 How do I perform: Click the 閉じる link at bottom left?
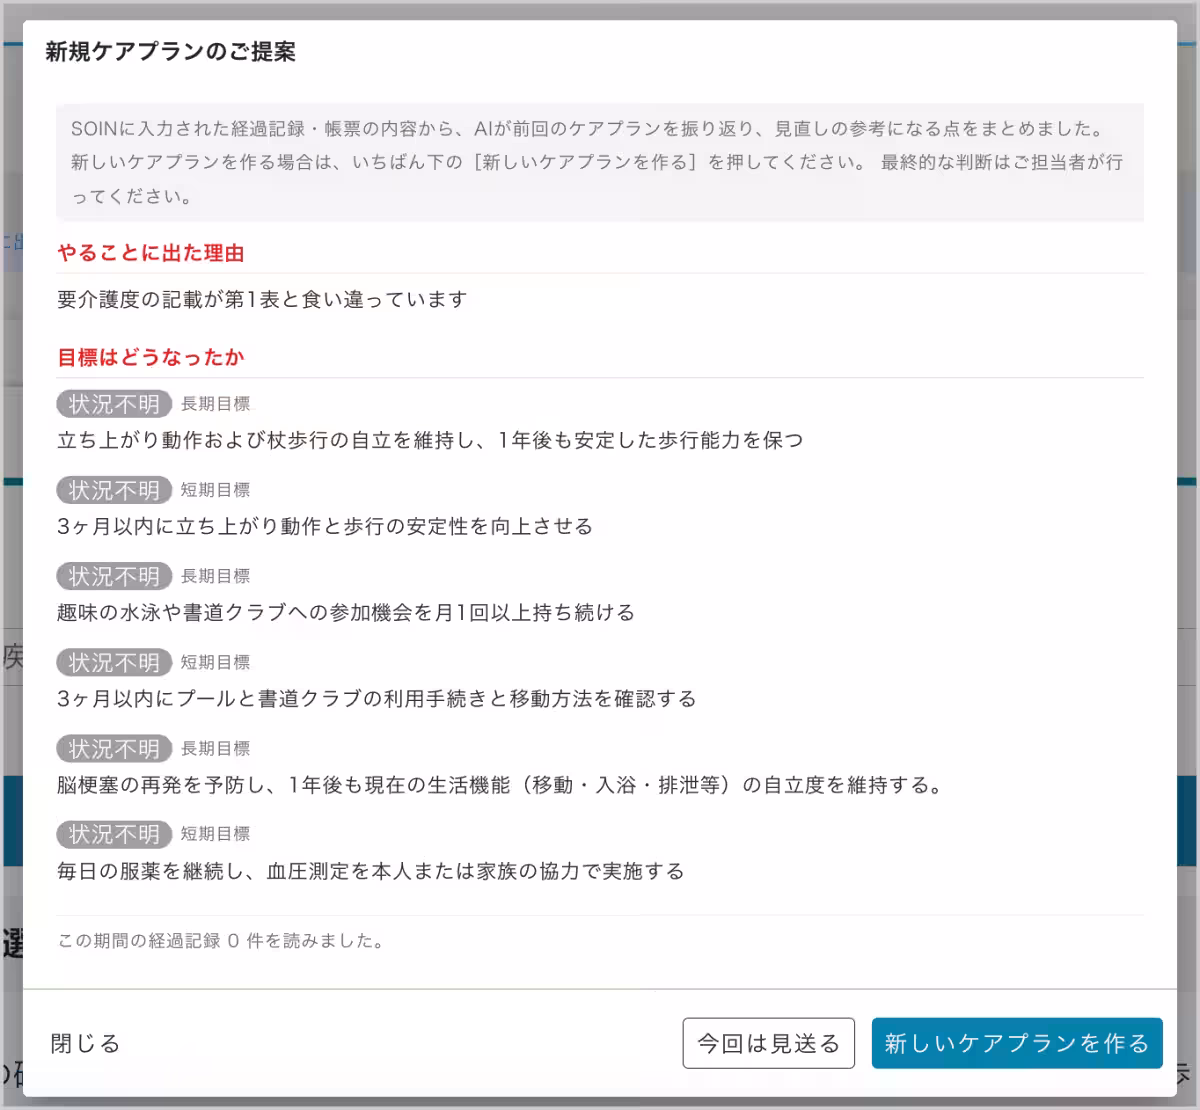click(85, 1044)
